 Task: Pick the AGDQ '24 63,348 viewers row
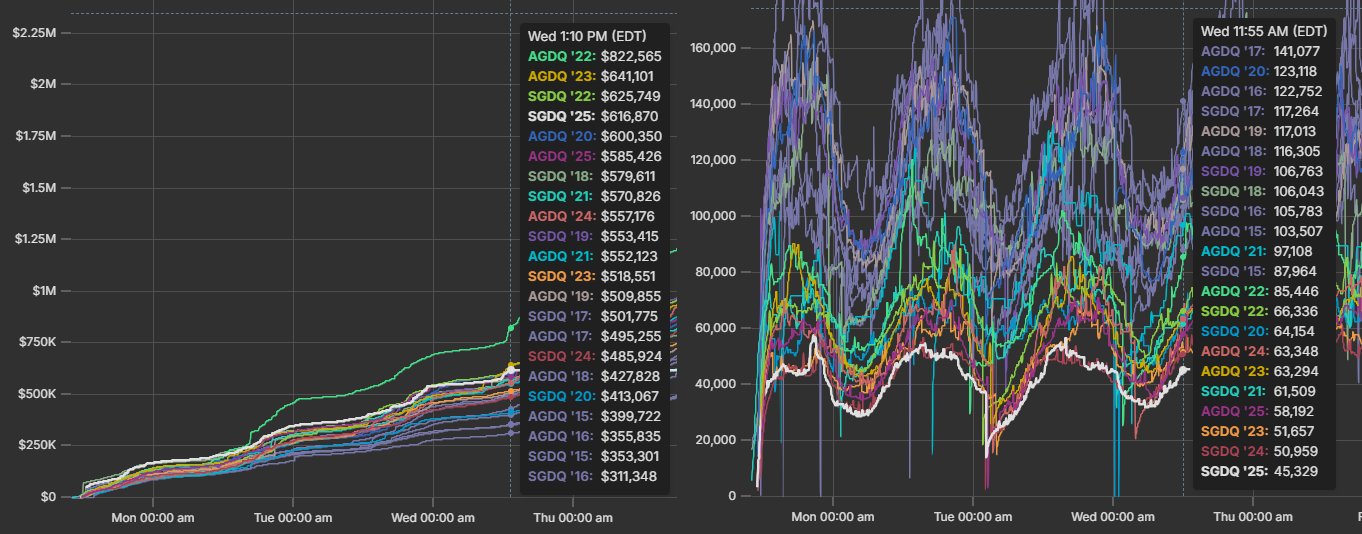point(1259,351)
